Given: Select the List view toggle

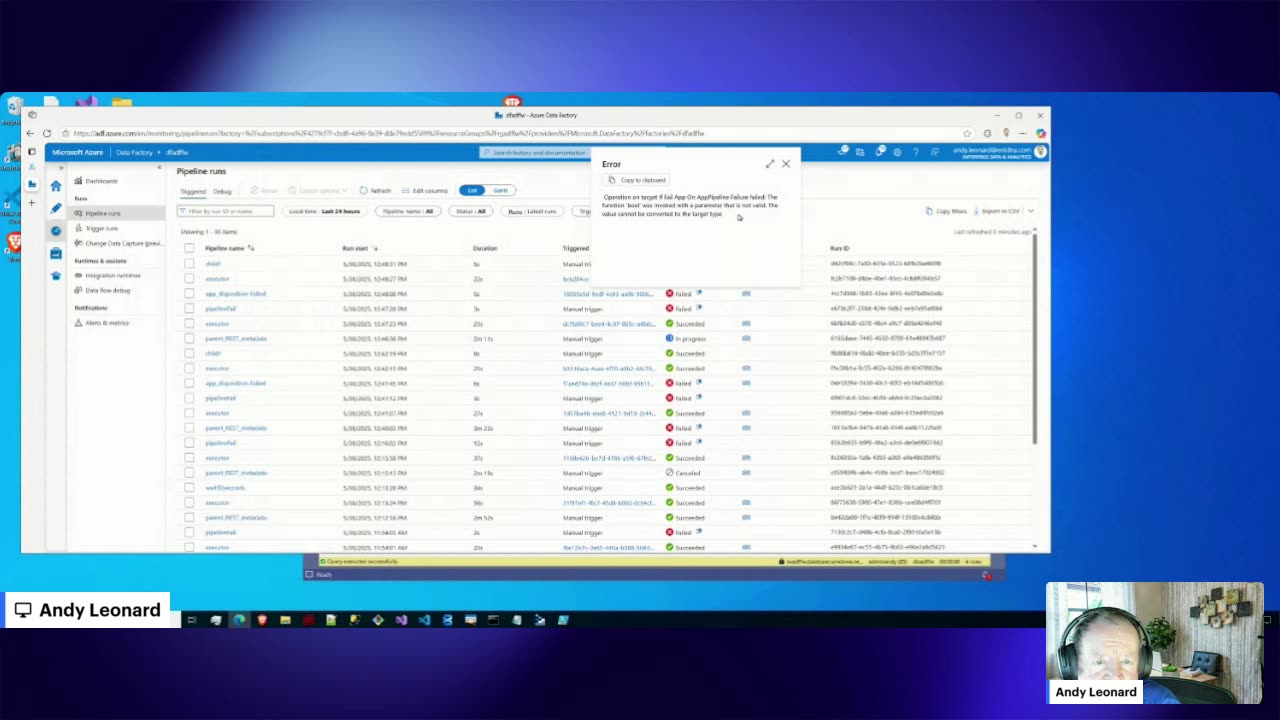Looking at the screenshot, I should point(473,190).
